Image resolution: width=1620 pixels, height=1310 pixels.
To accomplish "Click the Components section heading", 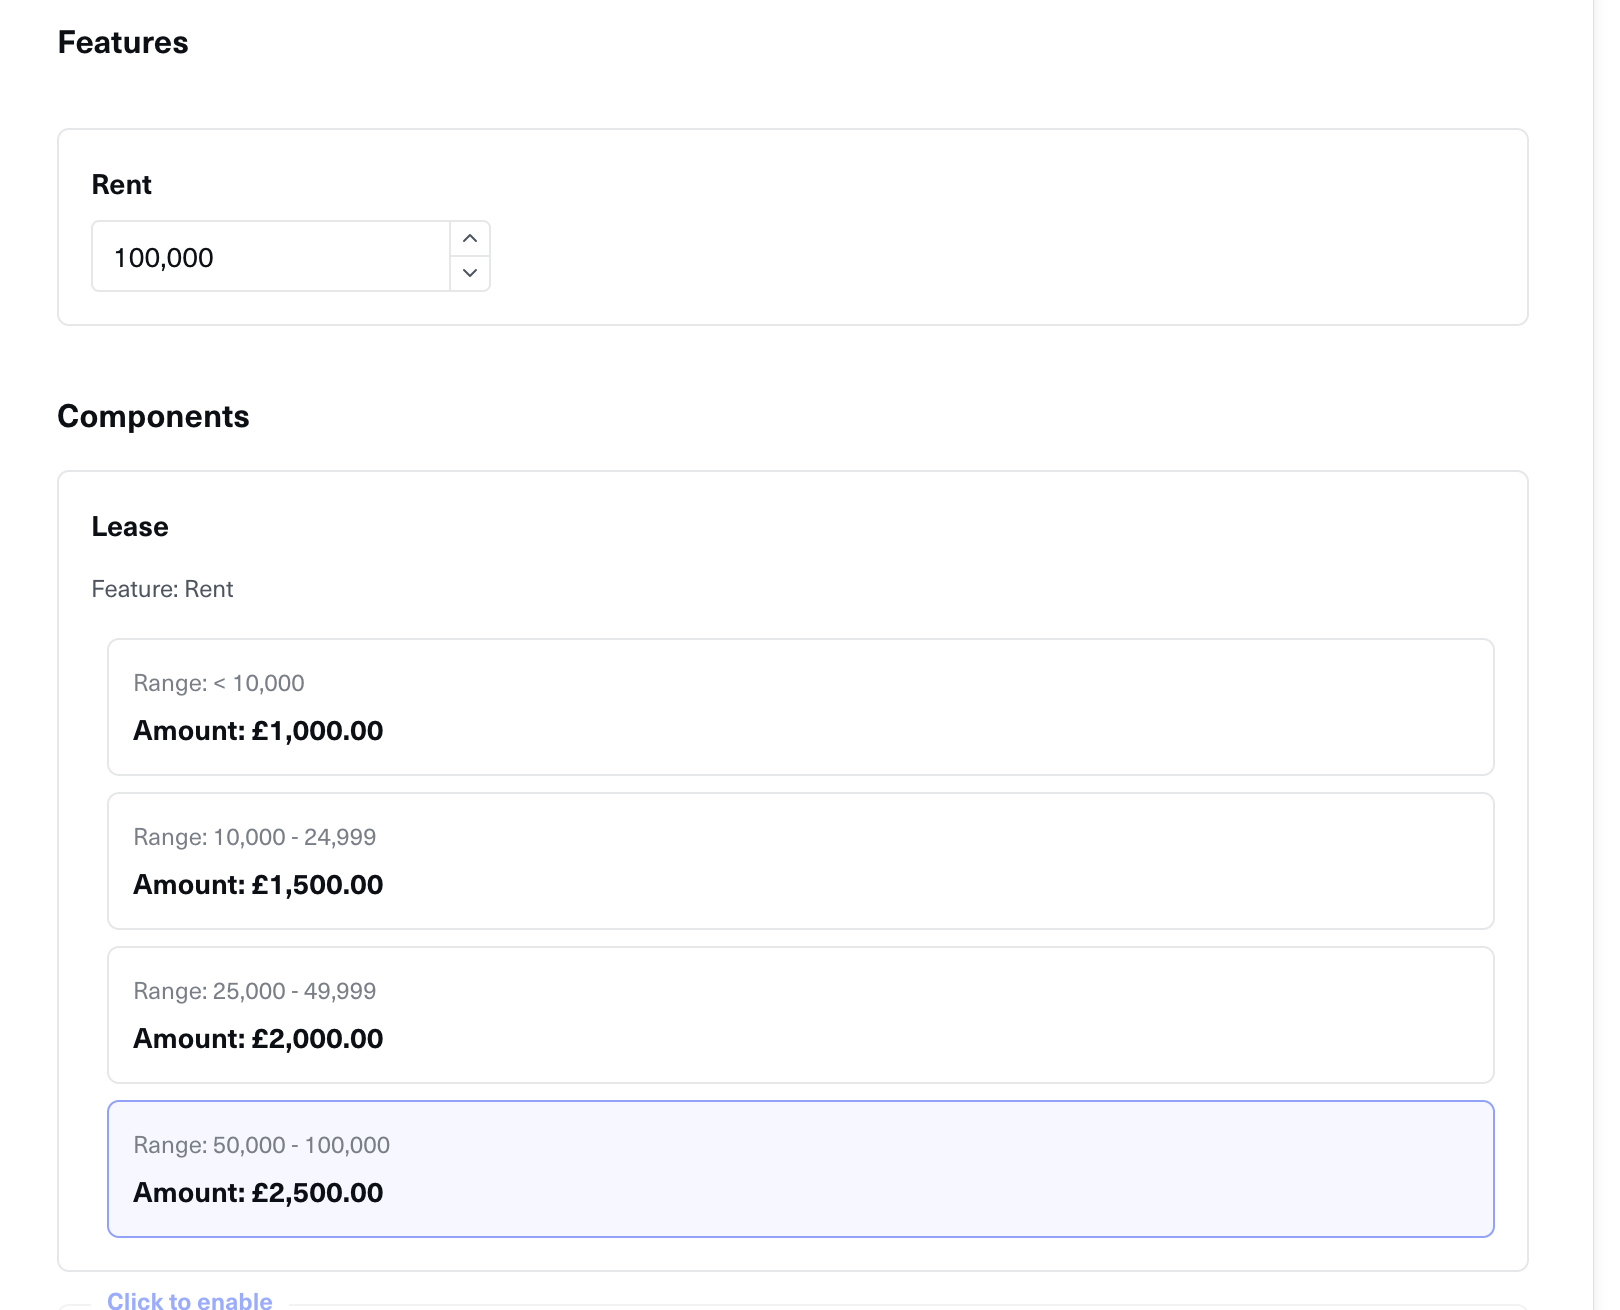I will click(153, 417).
